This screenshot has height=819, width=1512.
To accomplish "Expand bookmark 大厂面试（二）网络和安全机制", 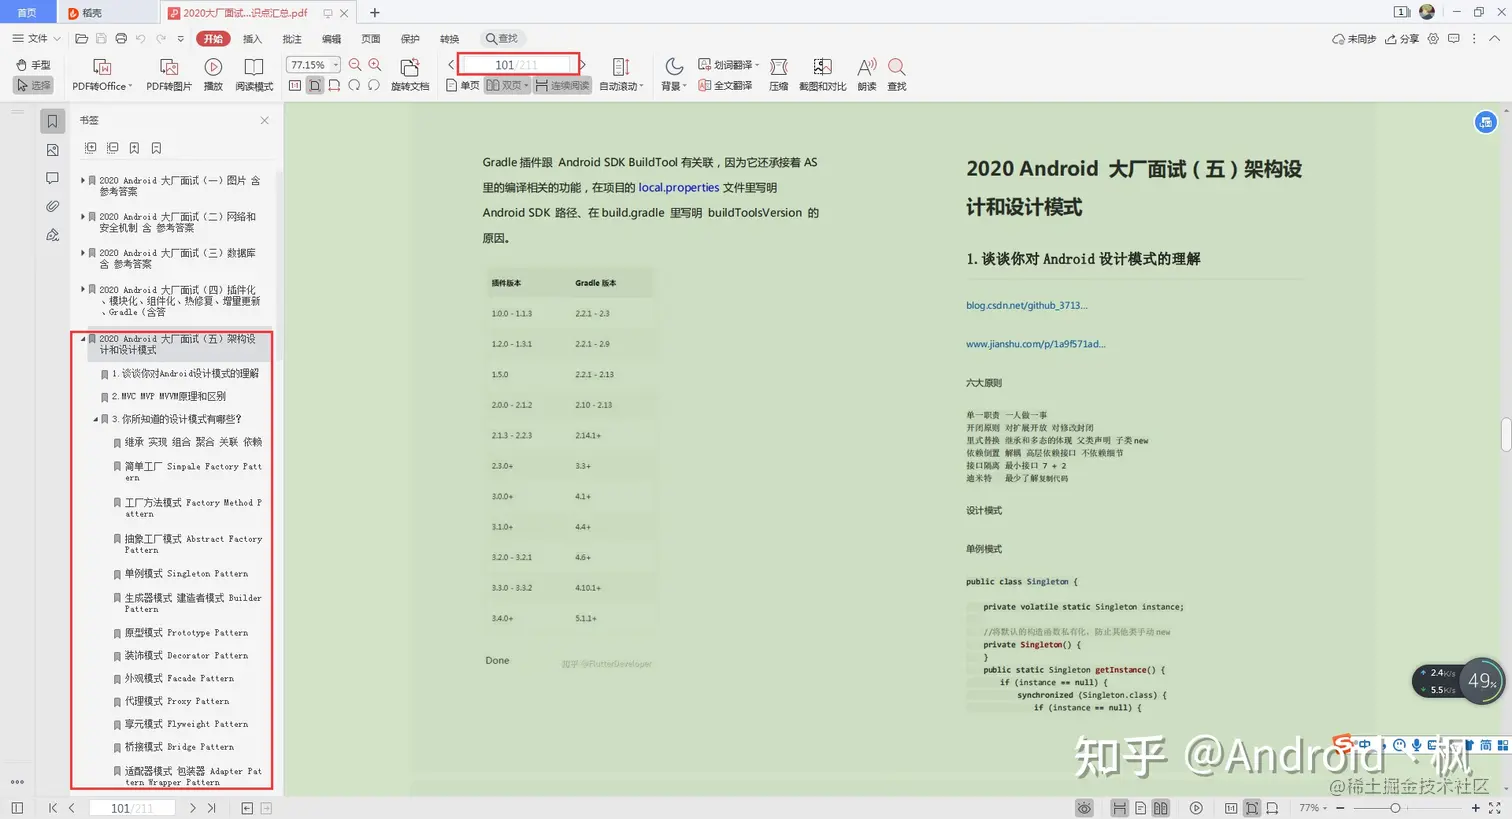I will point(83,217).
